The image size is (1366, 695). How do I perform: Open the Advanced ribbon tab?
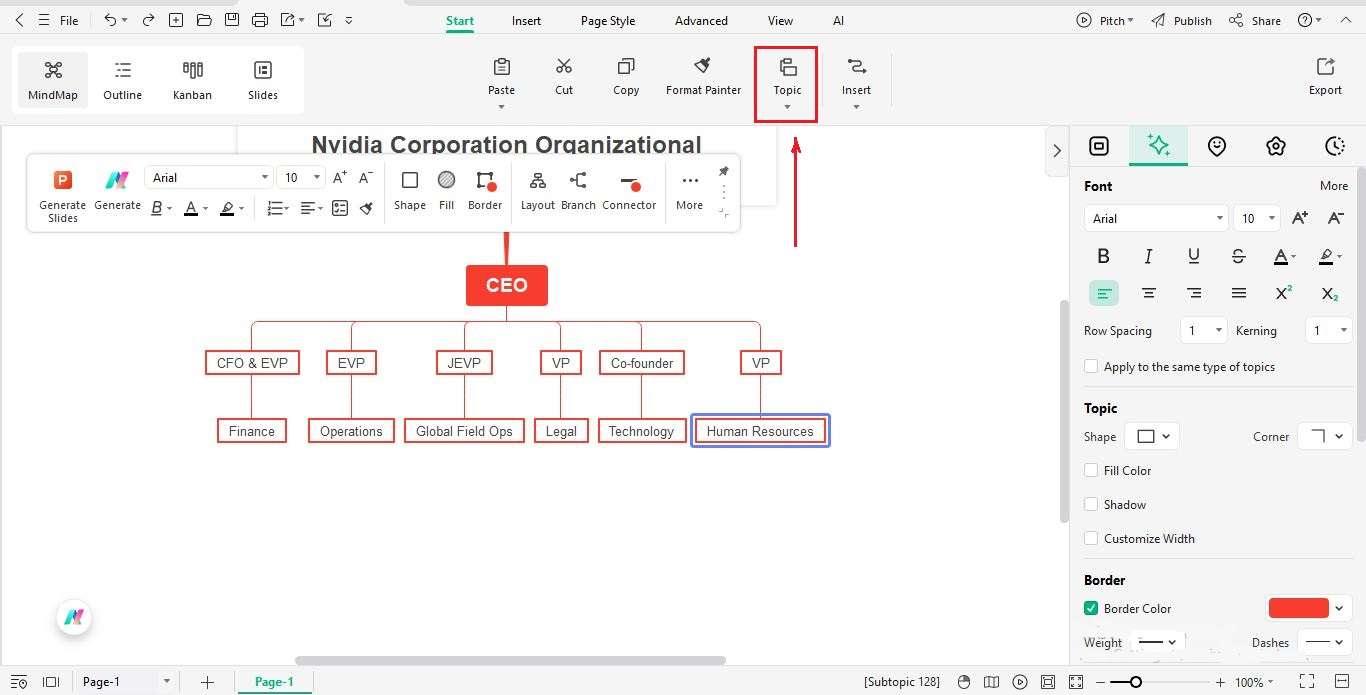click(700, 20)
